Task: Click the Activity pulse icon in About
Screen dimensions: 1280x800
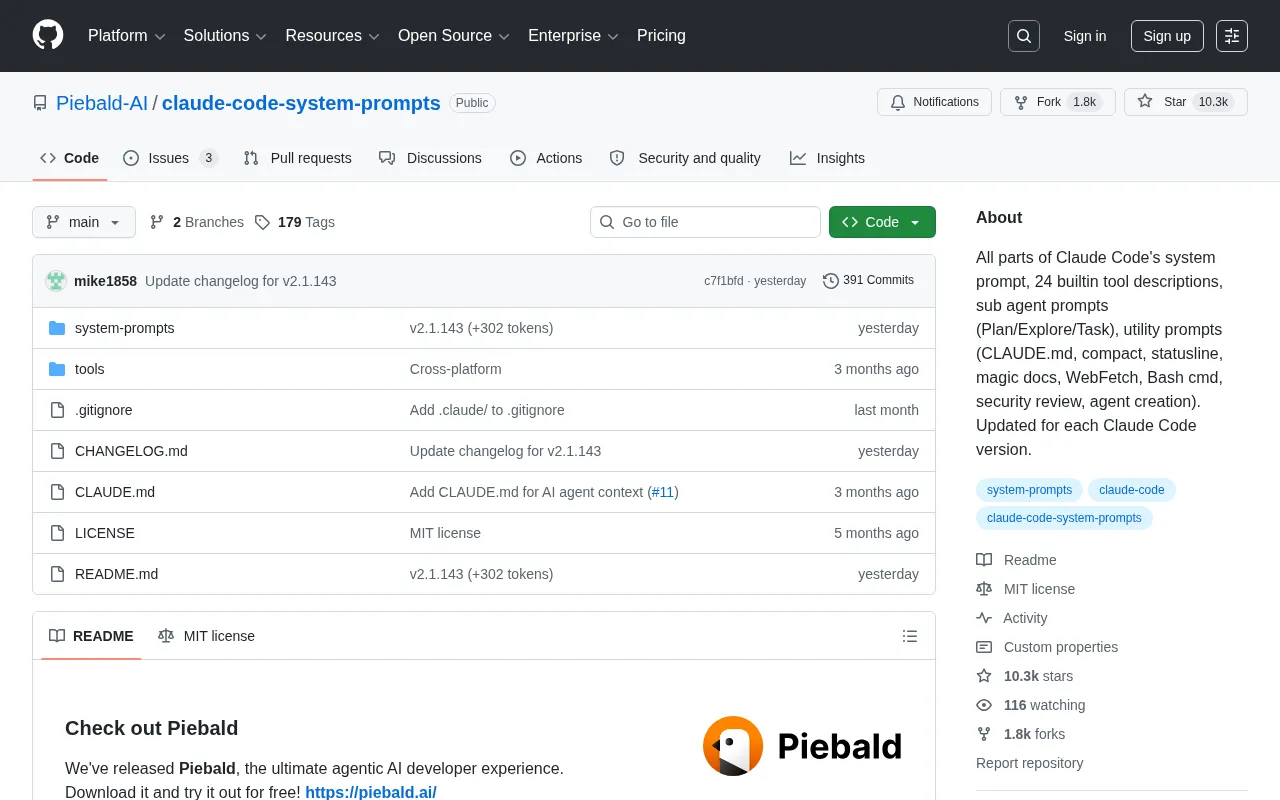Action: (x=984, y=618)
